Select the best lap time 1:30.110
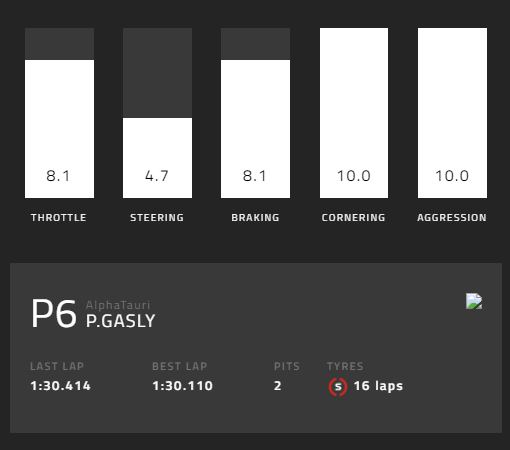The width and height of the screenshot is (510, 450). (182, 386)
